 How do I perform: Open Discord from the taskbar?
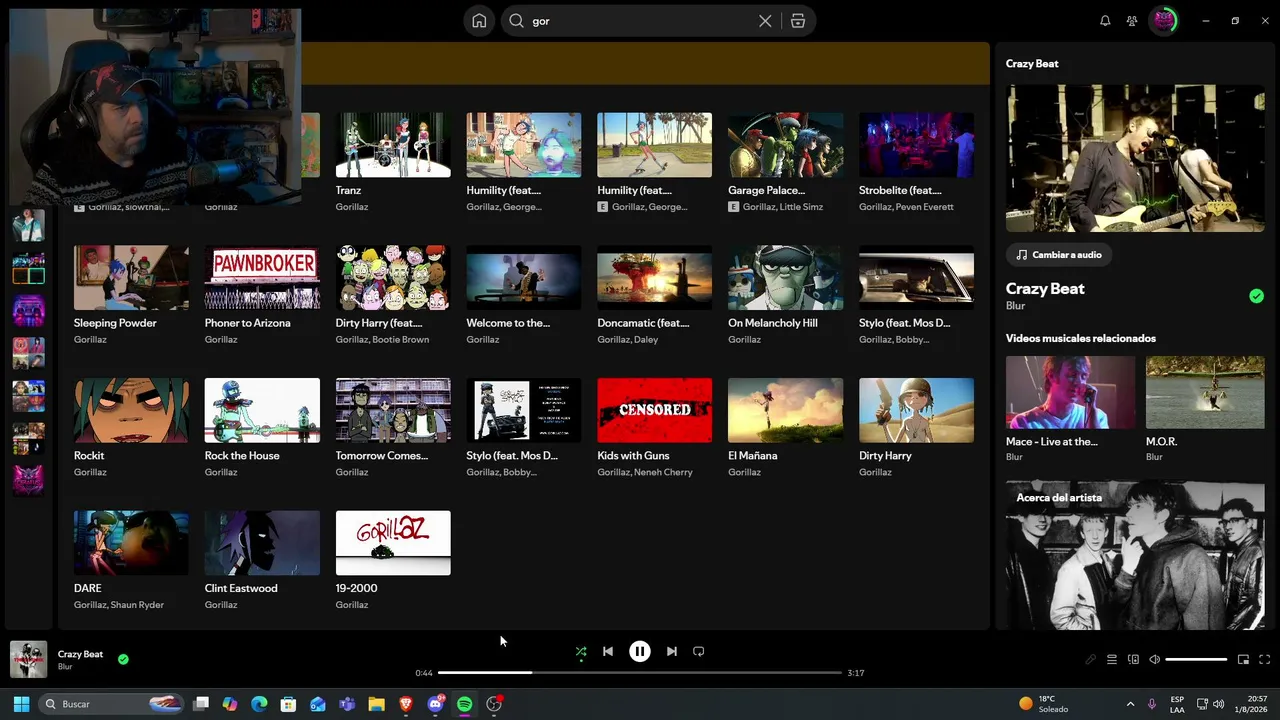(x=435, y=704)
